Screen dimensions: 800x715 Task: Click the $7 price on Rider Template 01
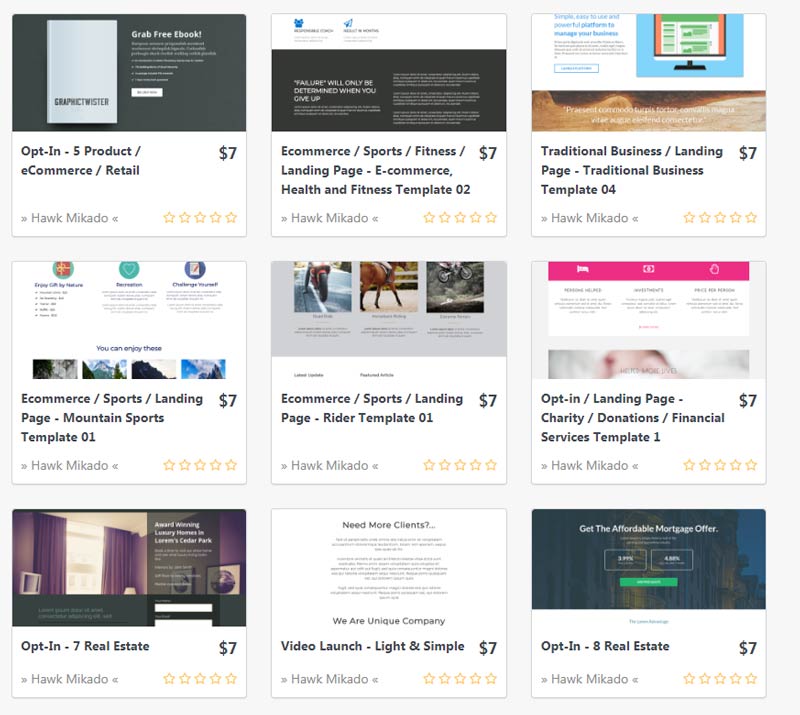(x=488, y=400)
